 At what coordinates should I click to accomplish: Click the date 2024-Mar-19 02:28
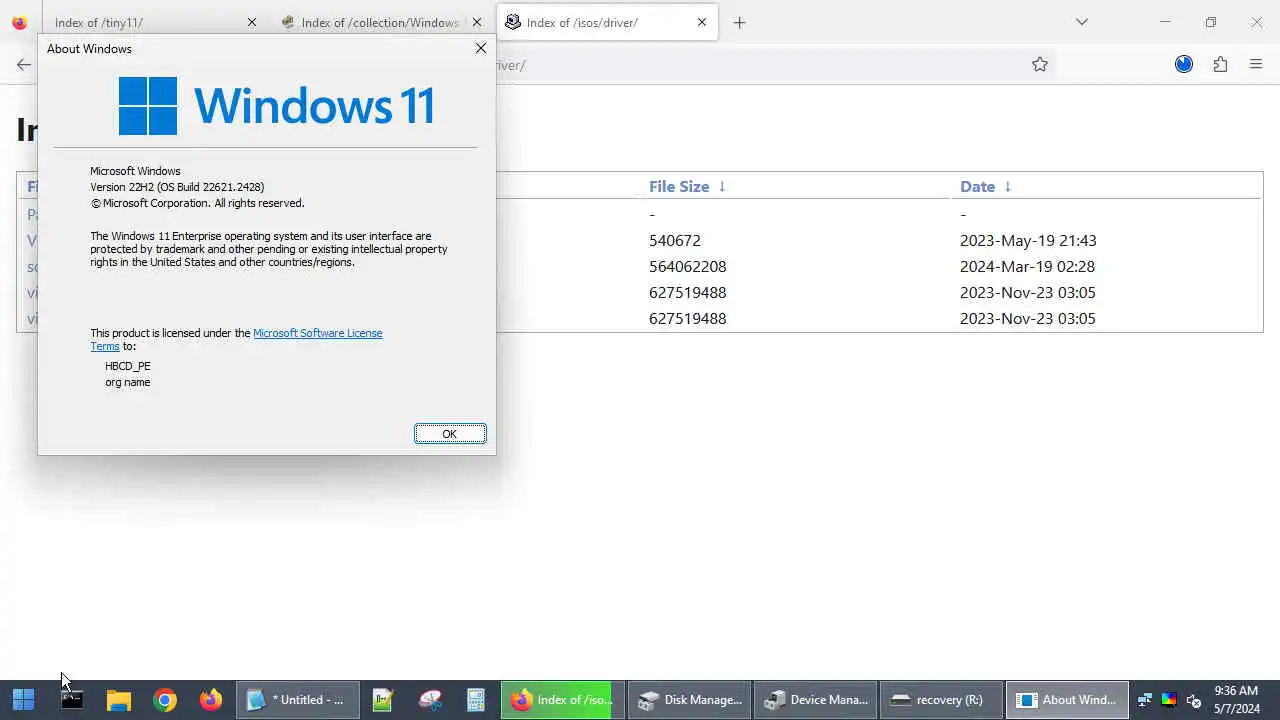(x=1027, y=266)
